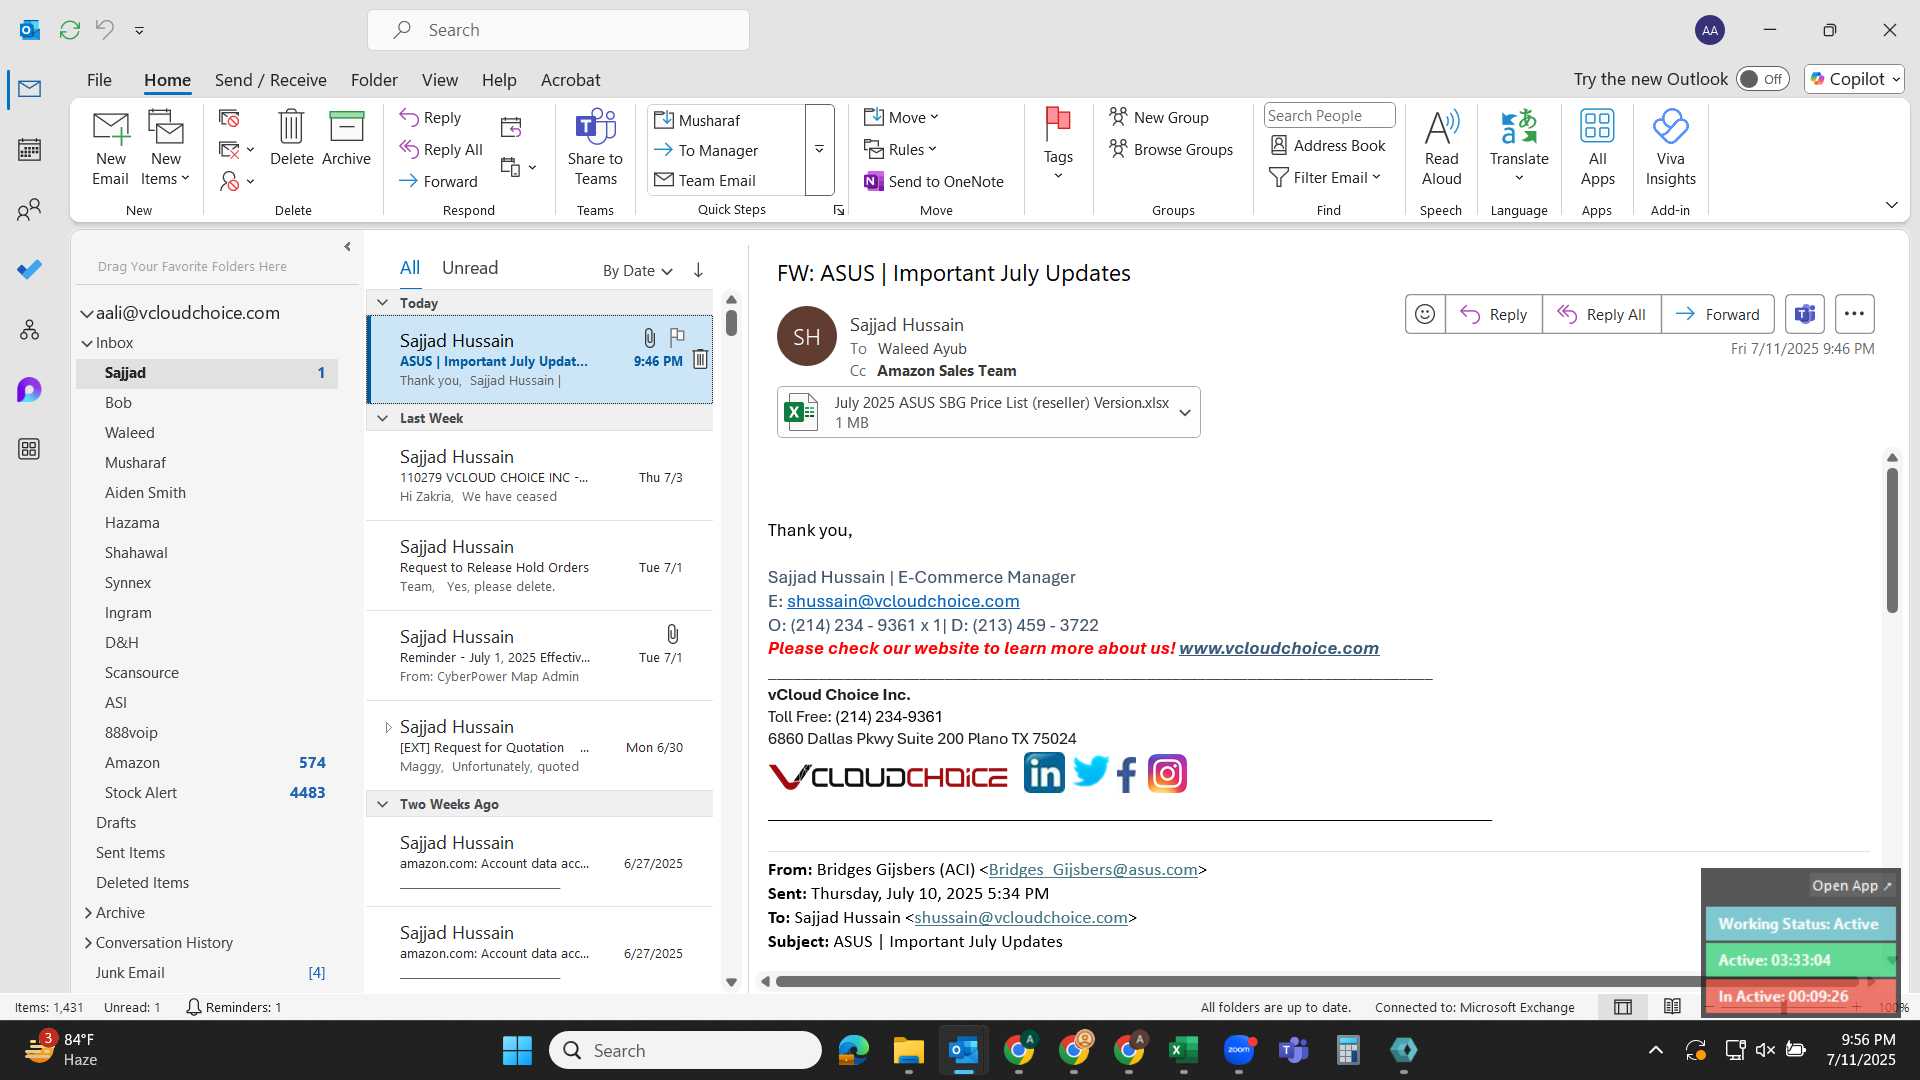Image resolution: width=1920 pixels, height=1080 pixels.
Task: Switch to the View ribbon tab
Action: [439, 80]
